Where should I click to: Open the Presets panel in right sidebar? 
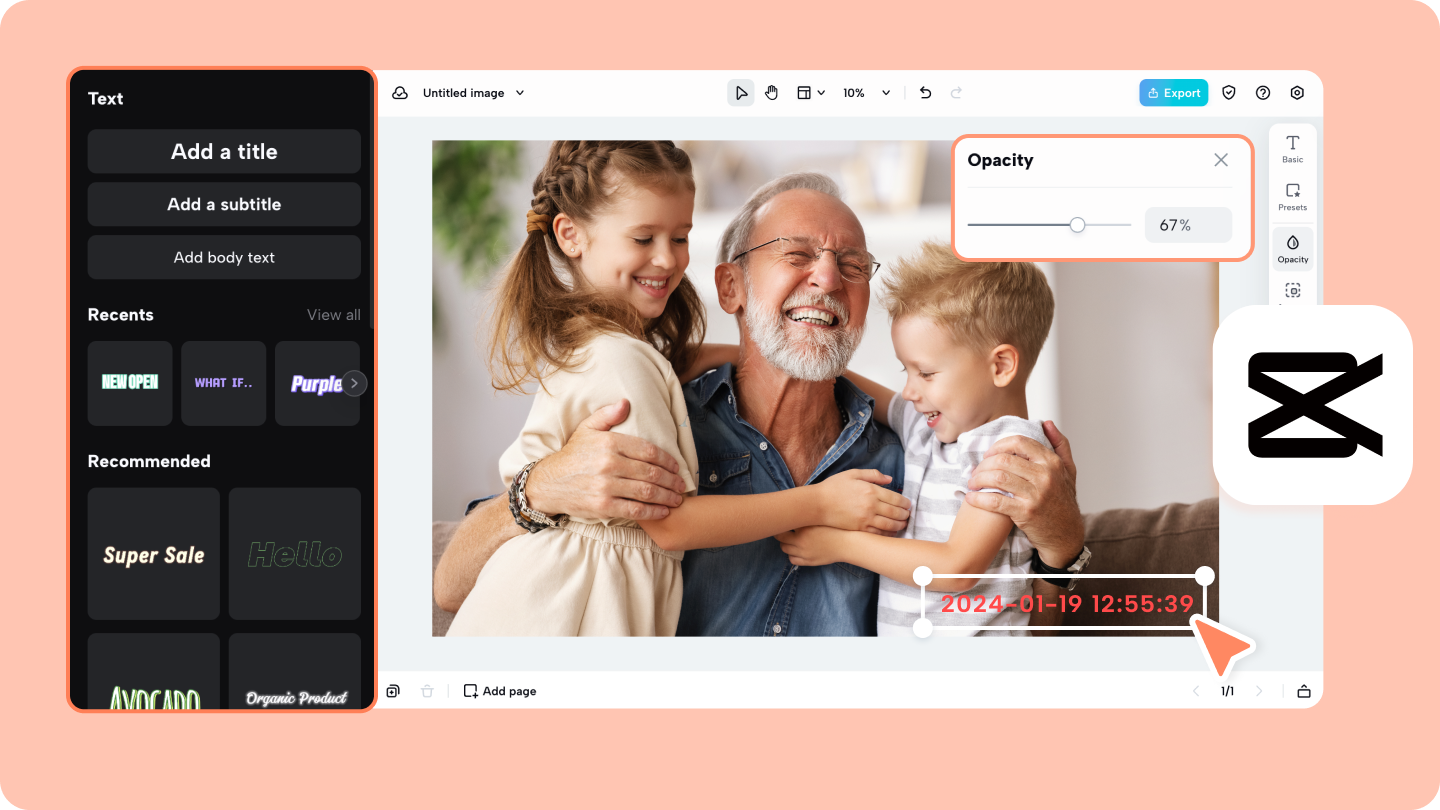point(1292,198)
